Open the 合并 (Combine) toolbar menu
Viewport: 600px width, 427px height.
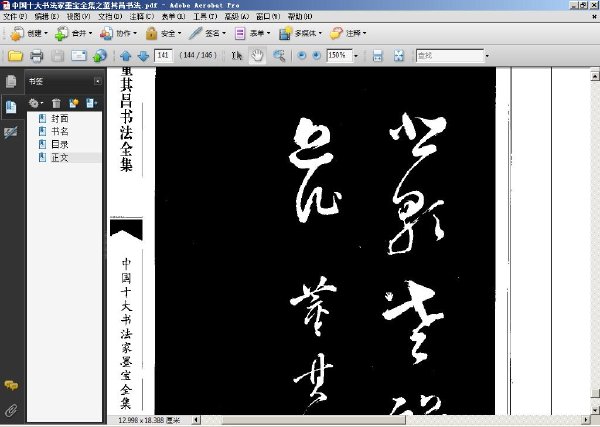click(73, 34)
